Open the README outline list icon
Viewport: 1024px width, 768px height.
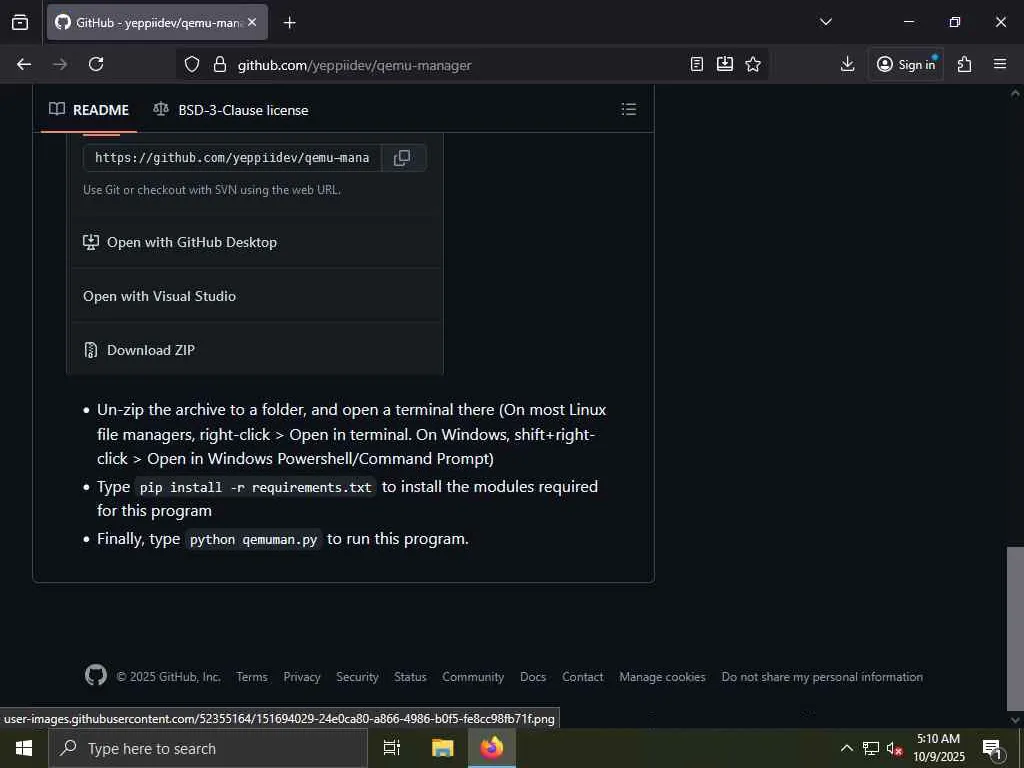[628, 109]
